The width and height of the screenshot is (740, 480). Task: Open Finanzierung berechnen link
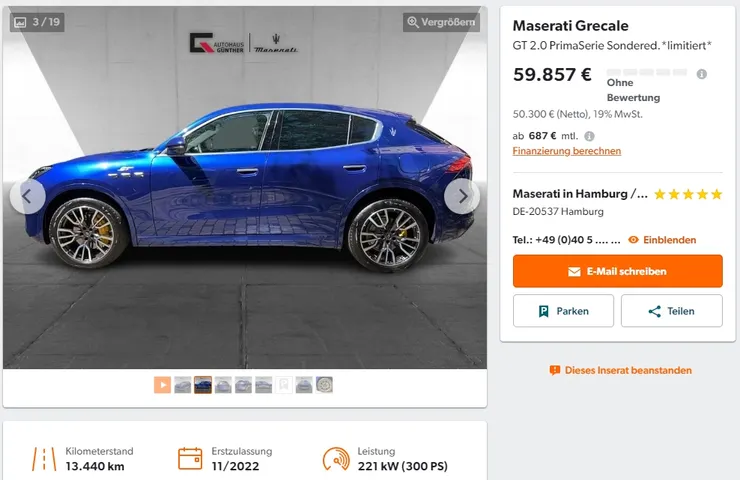566,151
